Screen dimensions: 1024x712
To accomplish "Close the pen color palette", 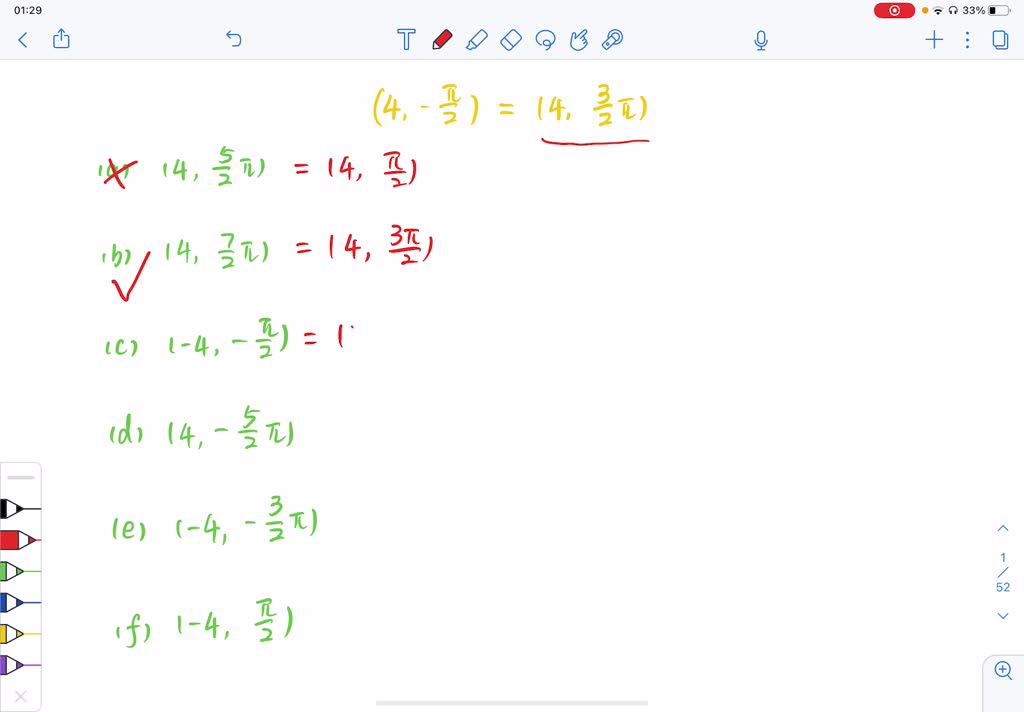I will (21, 696).
